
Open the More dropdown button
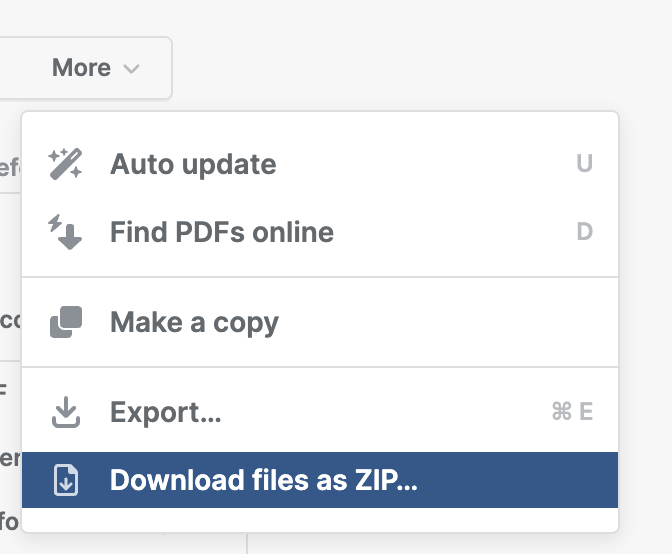tap(95, 68)
